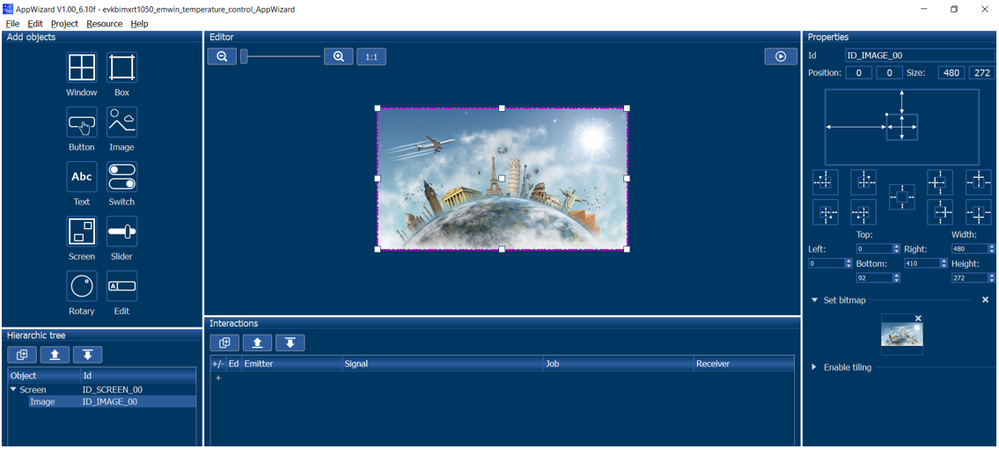999x450 pixels.
Task: Add a Slider object
Action: (122, 231)
